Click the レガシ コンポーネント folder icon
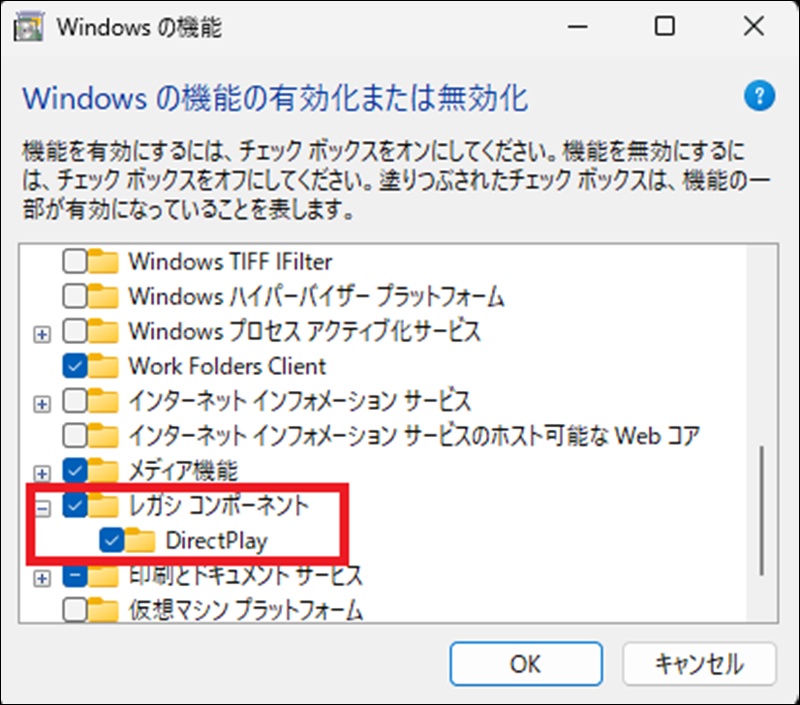This screenshot has height=705, width=800. click(103, 505)
